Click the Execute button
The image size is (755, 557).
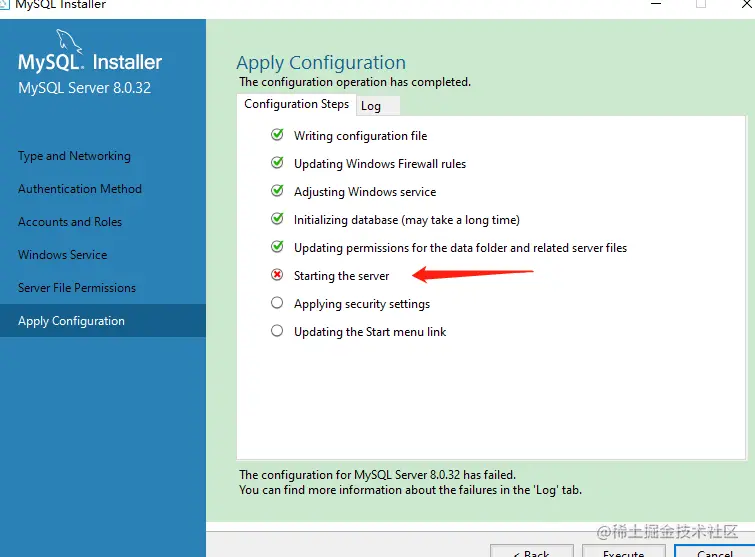[624, 551]
